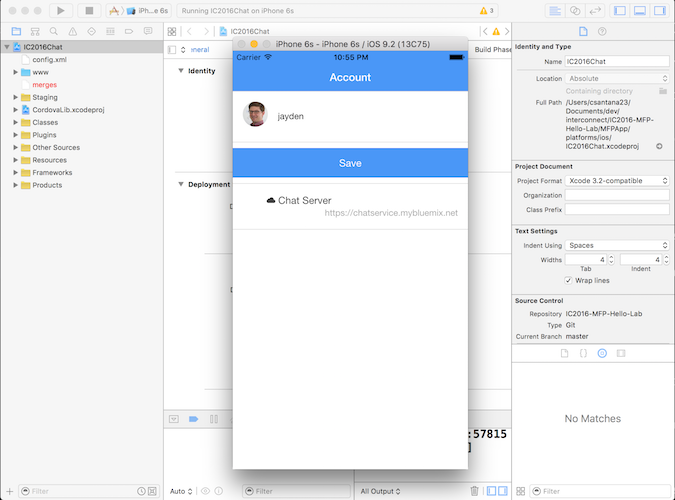Toggle the Utilities panel visibility

[x=660, y=11]
